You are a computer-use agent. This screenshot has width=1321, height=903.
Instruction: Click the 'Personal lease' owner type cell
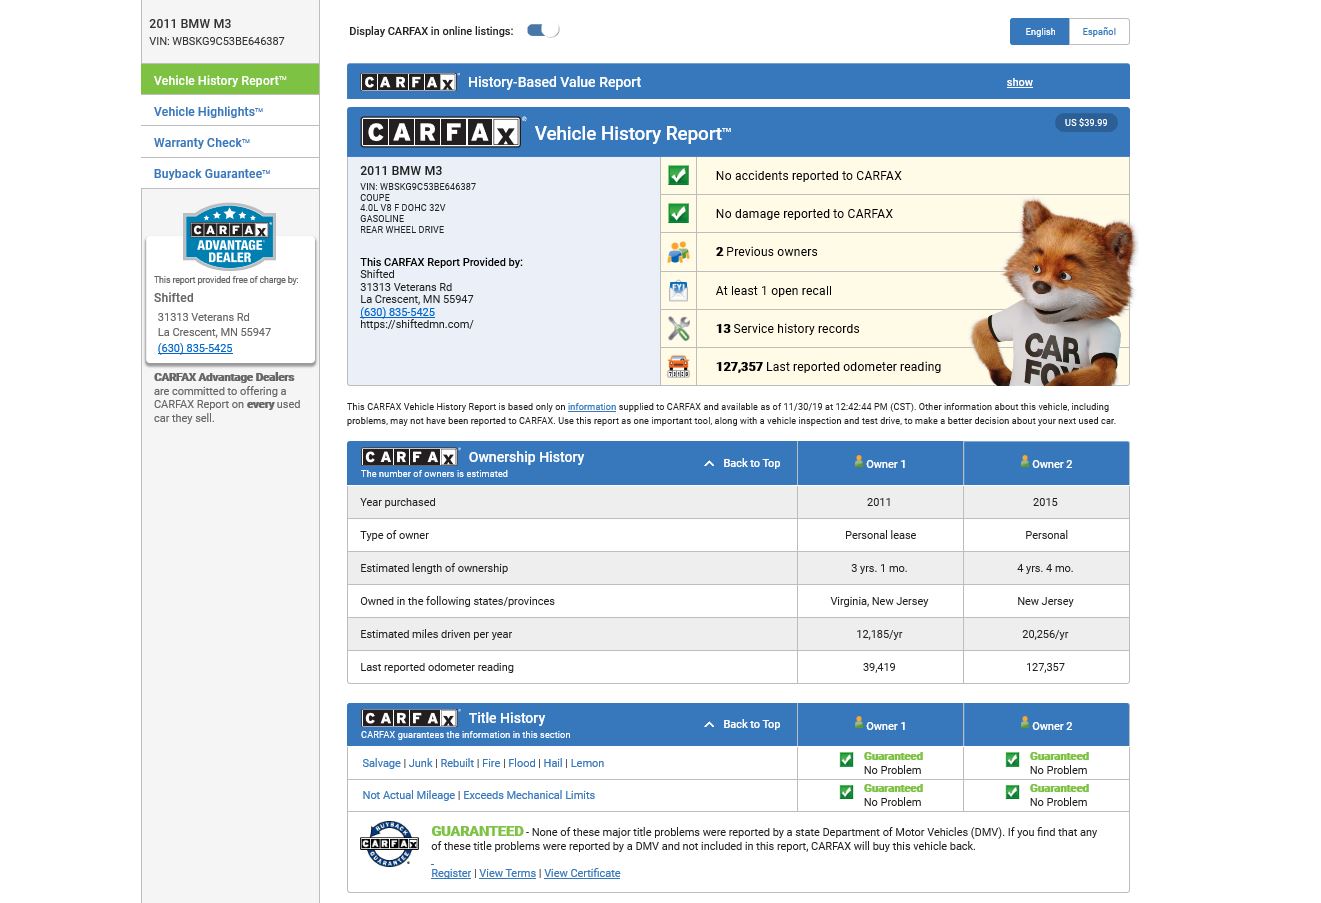[x=880, y=535]
